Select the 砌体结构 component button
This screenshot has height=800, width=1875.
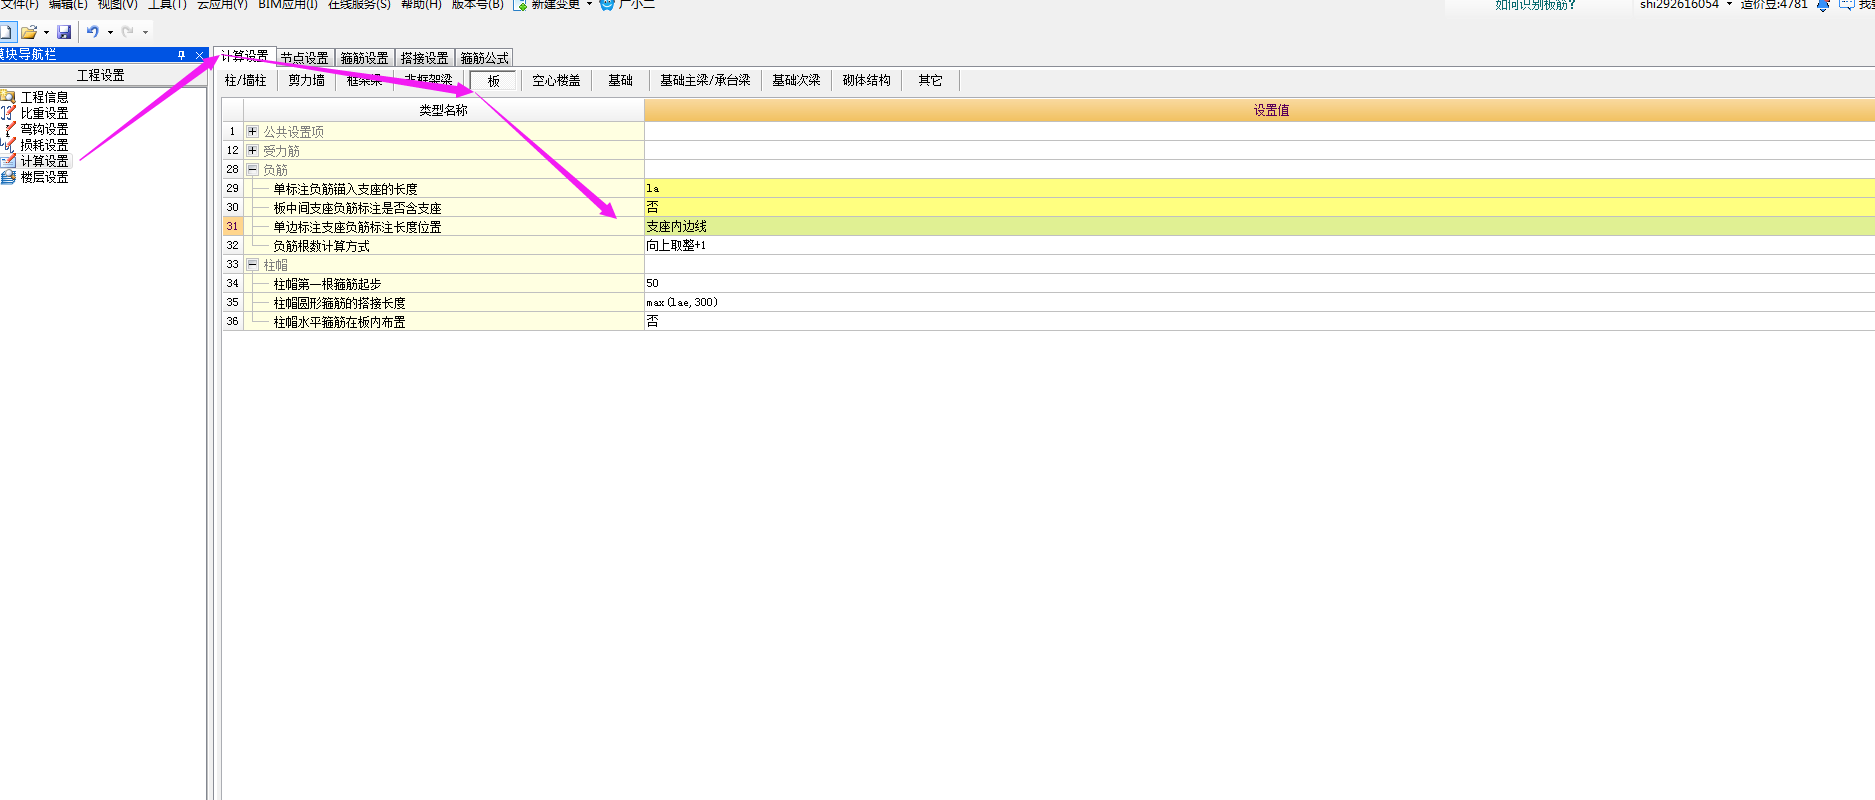point(866,80)
